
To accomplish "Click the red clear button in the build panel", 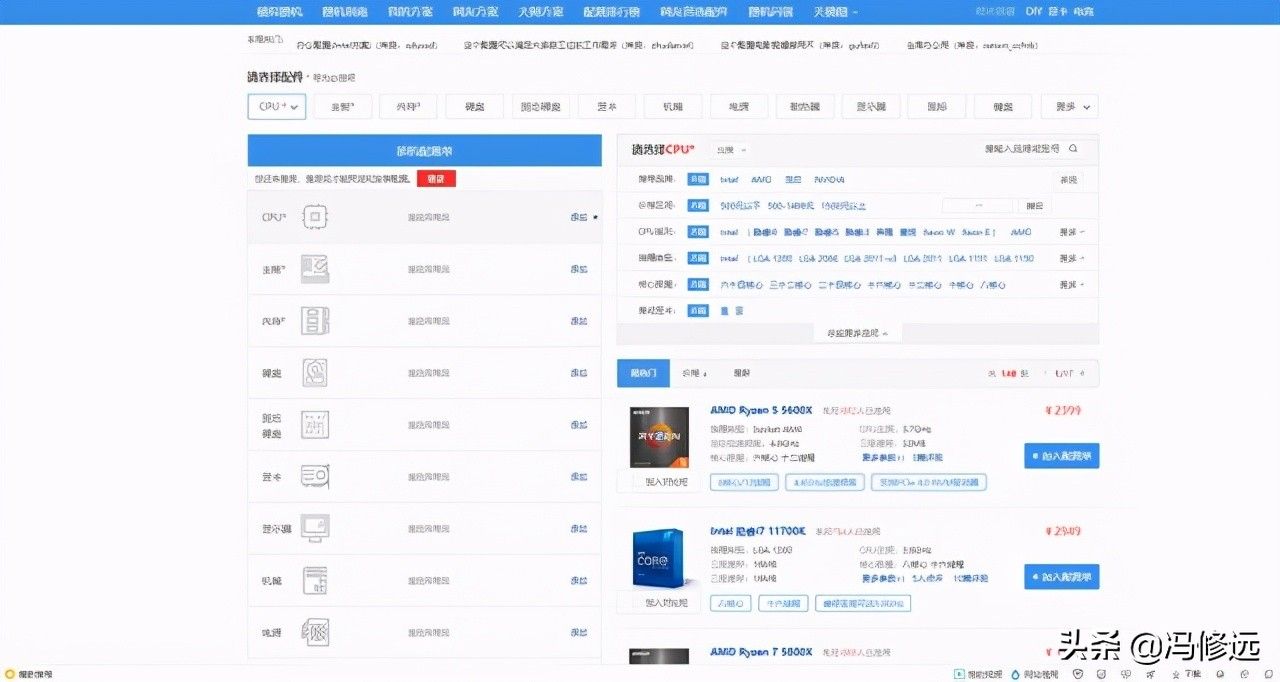I will pyautogui.click(x=436, y=179).
